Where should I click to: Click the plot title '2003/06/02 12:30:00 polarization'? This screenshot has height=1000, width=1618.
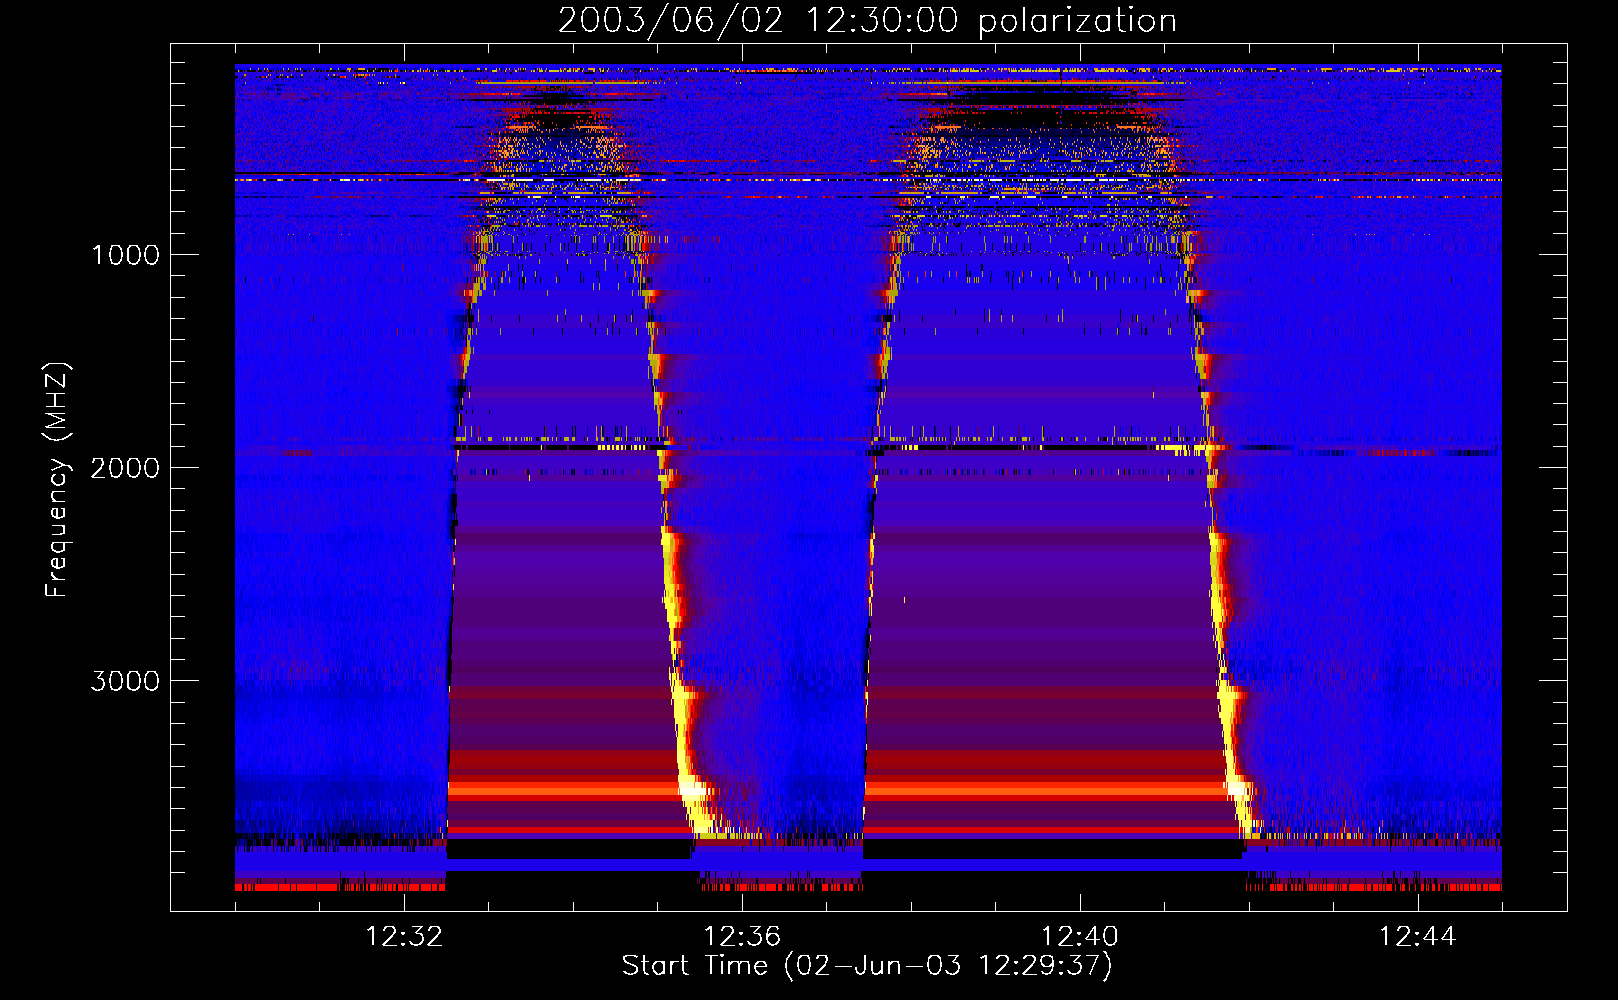(x=867, y=20)
